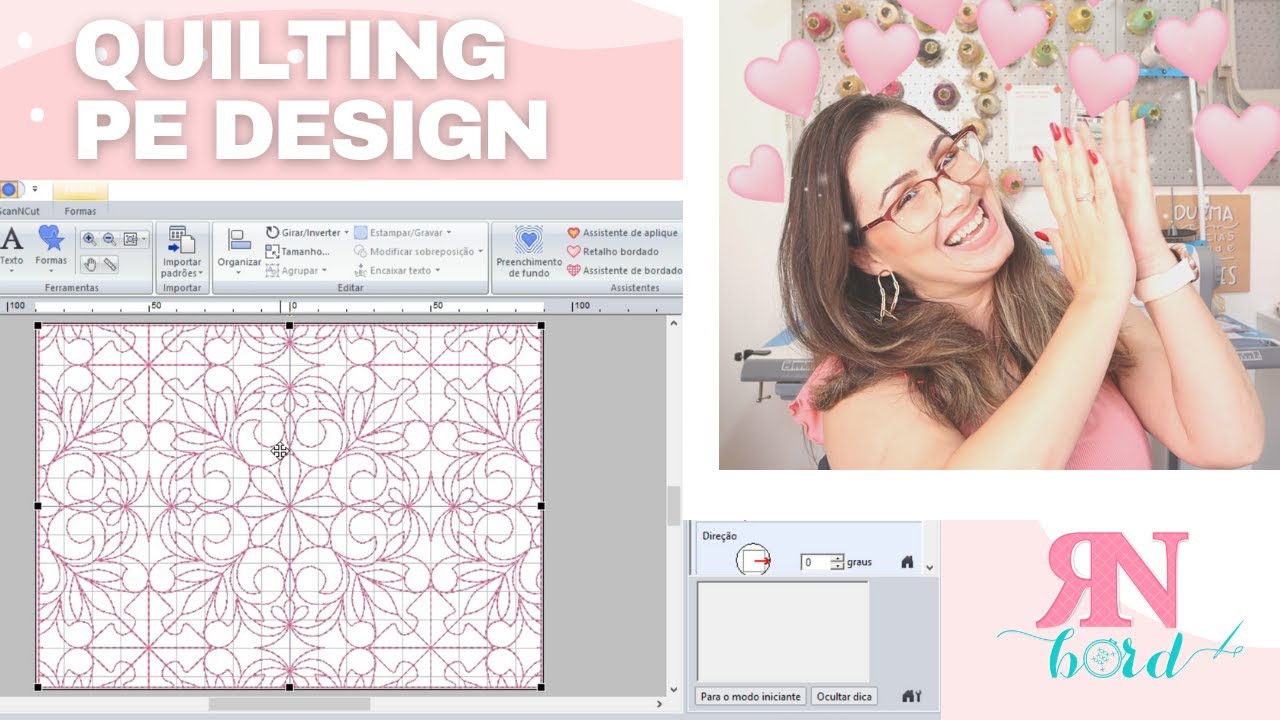Click the canvas scrollbar up arrow

click(x=674, y=322)
